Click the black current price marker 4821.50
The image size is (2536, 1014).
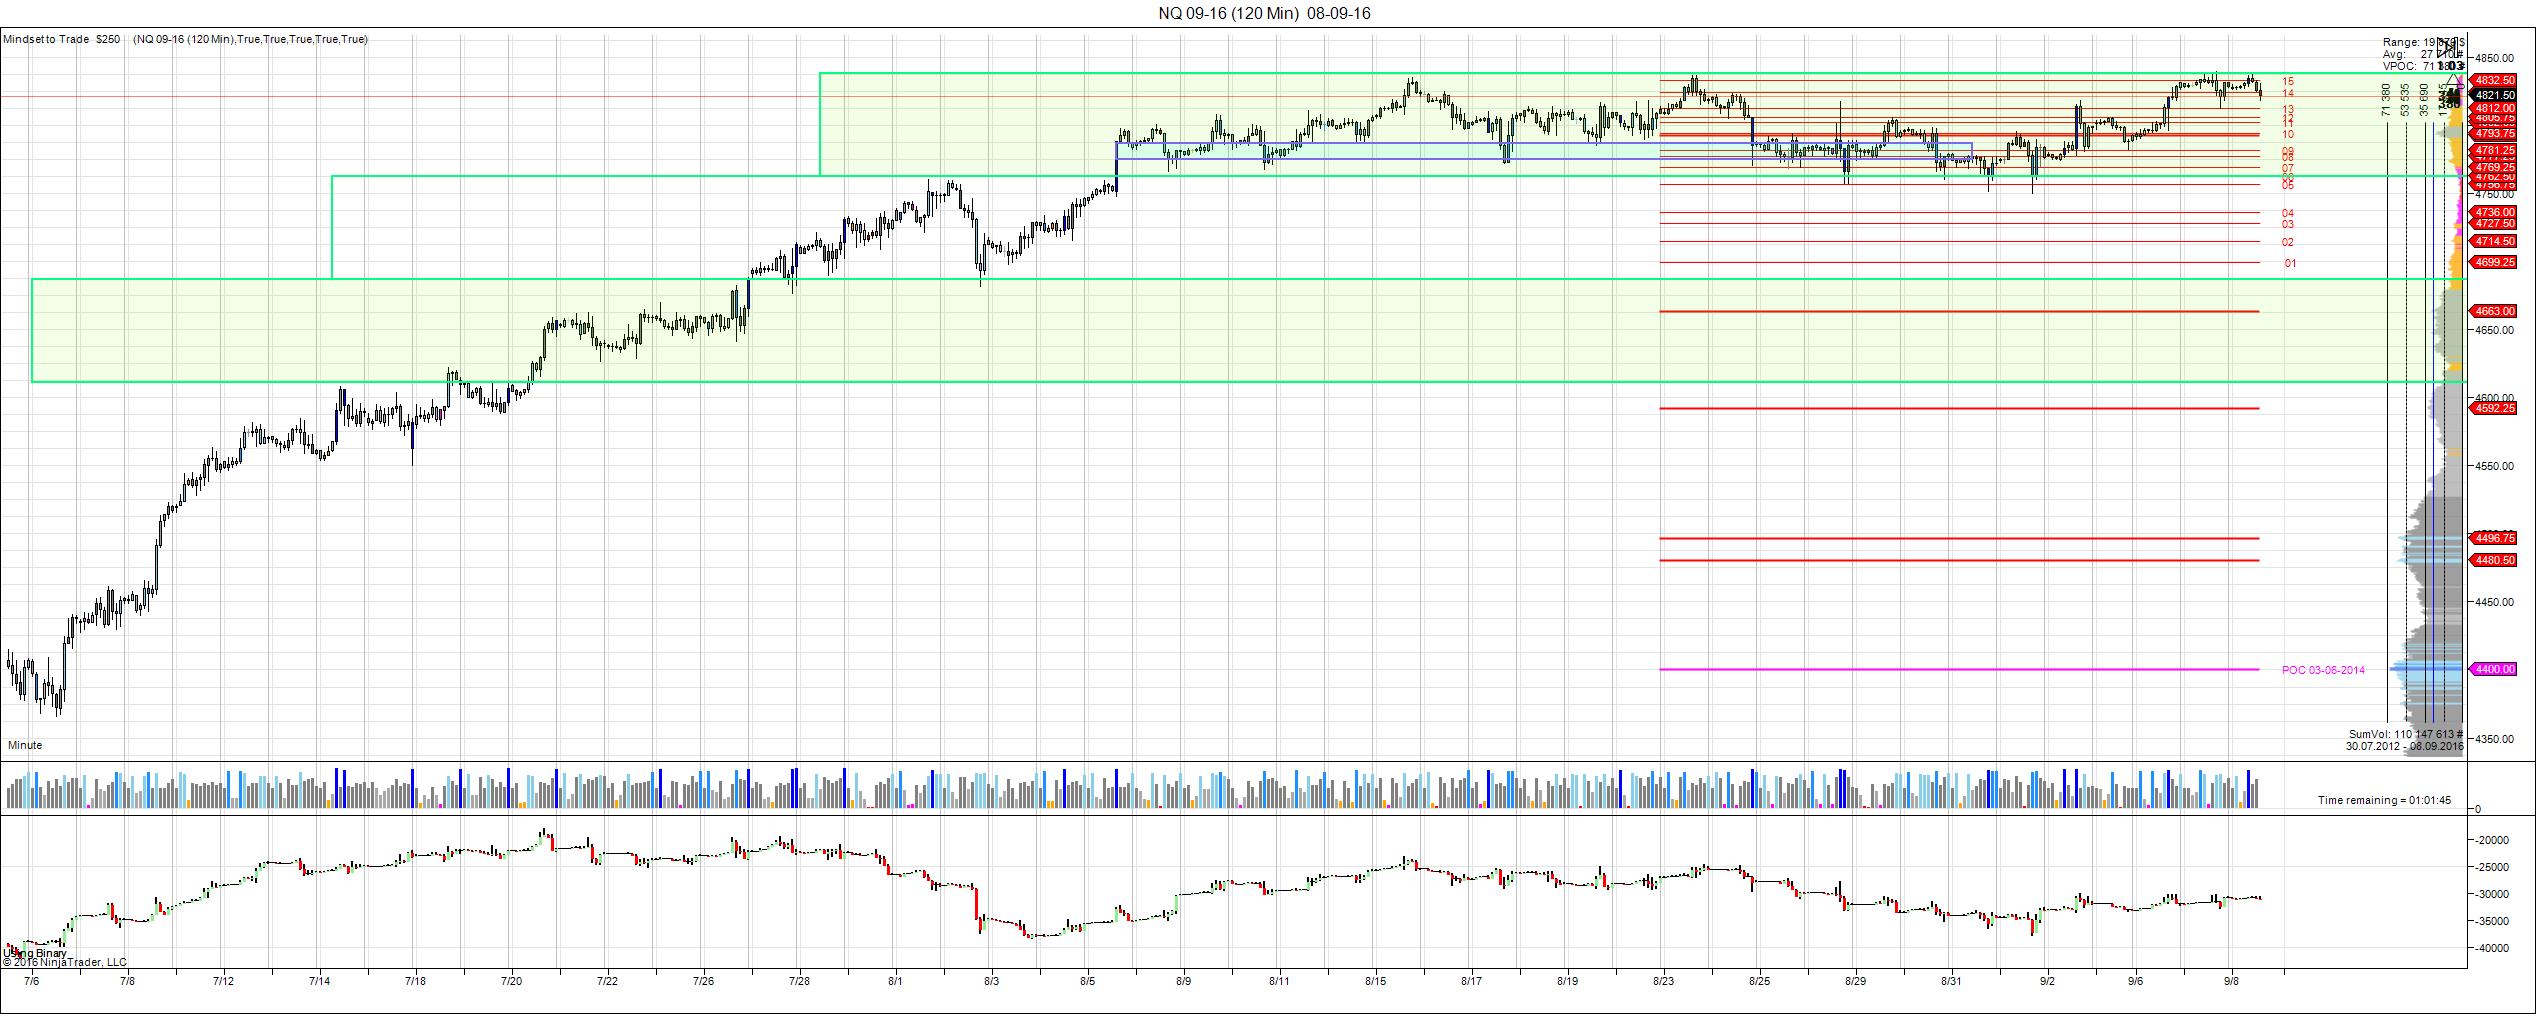point(2493,95)
